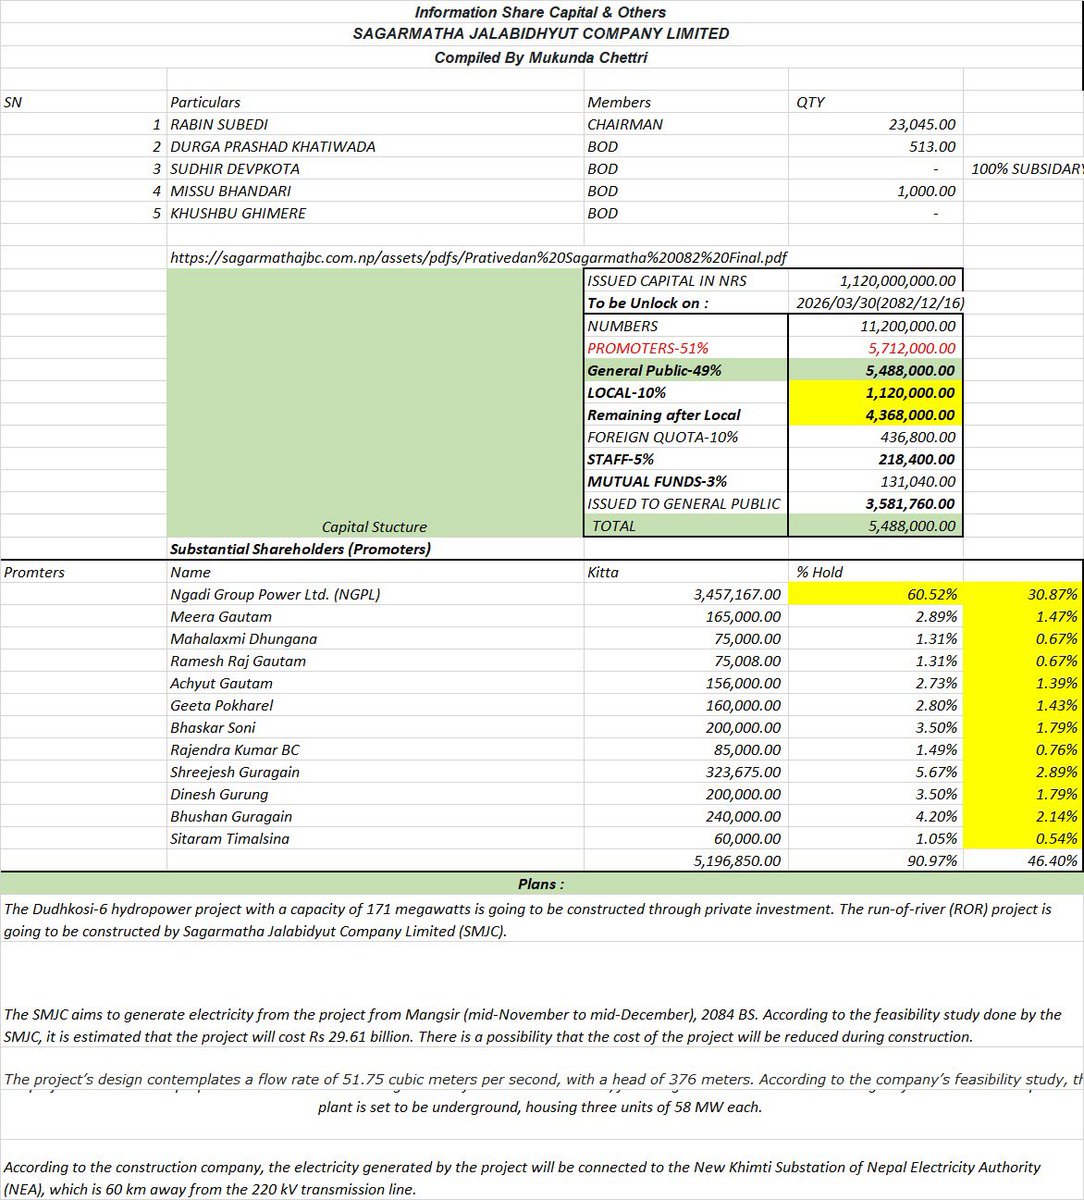The width and height of the screenshot is (1084, 1200).
Task: Select the 'Kitta' column header
Action: click(x=685, y=572)
